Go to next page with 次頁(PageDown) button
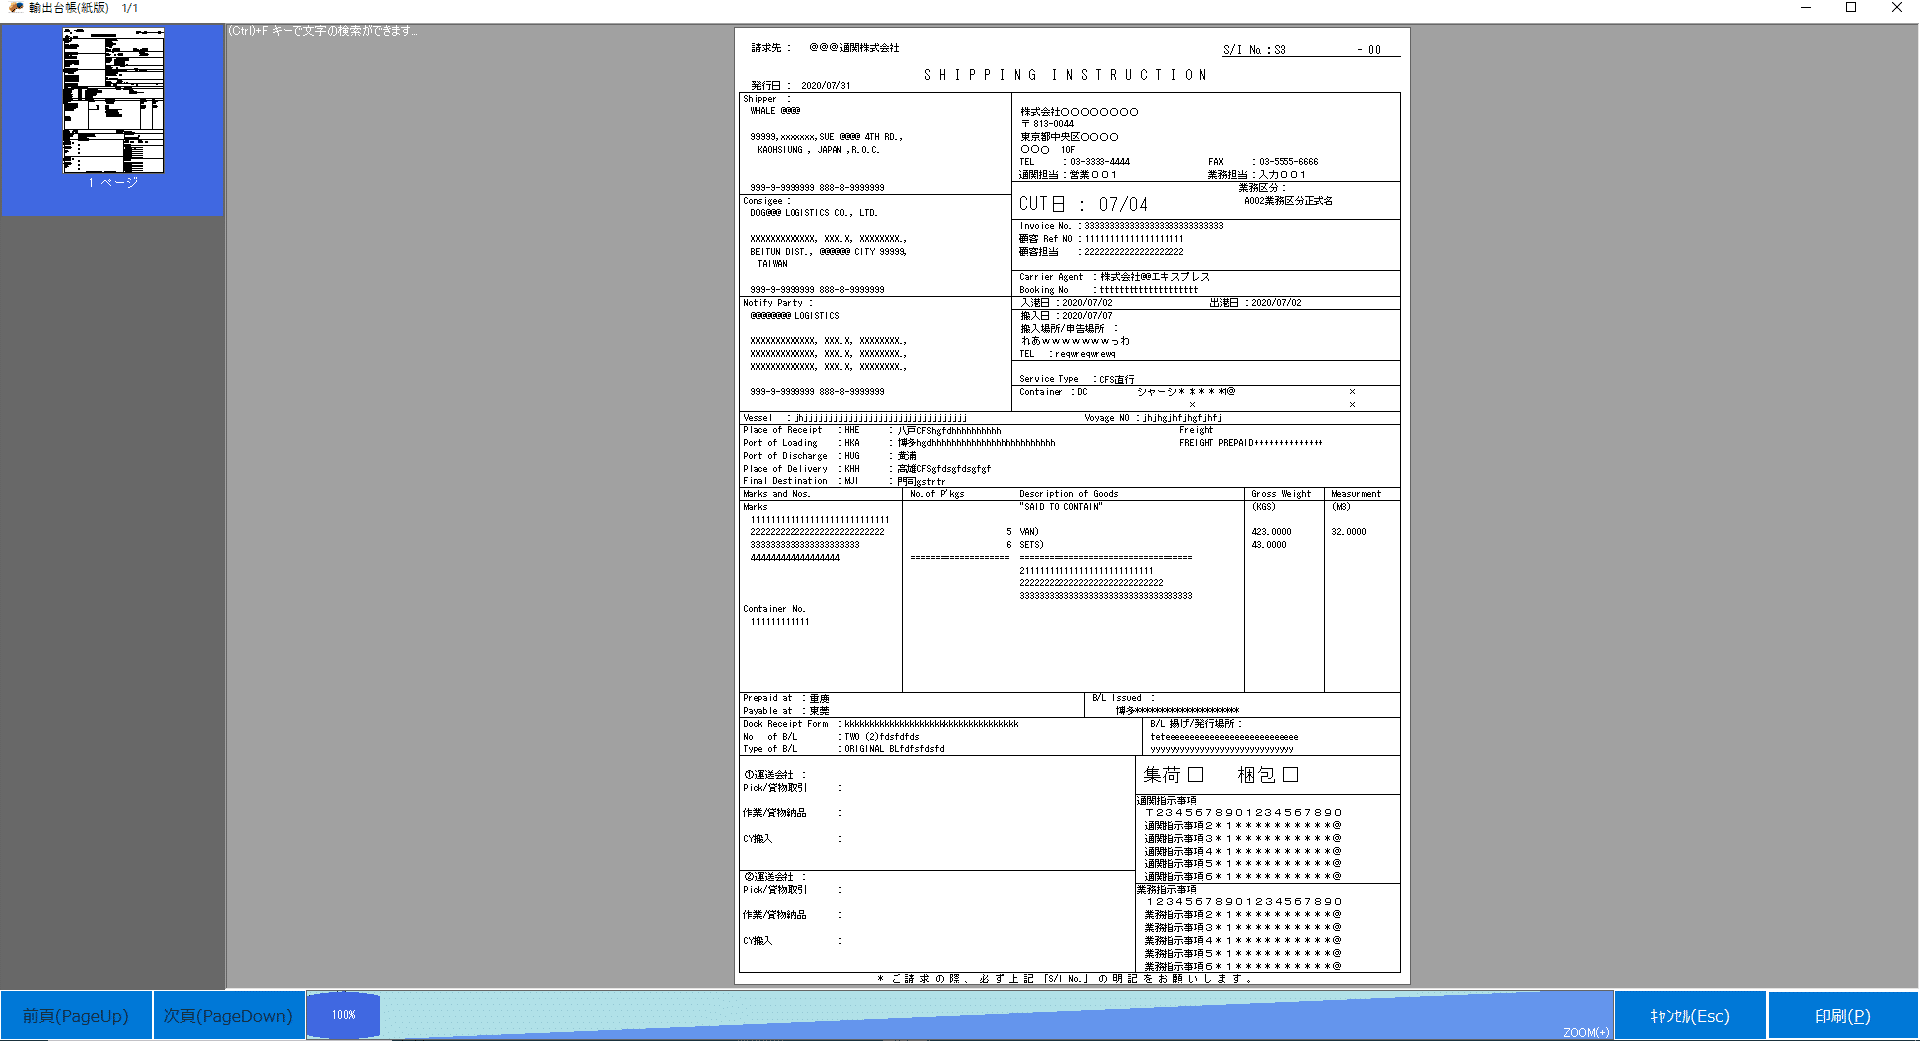Image resolution: width=1920 pixels, height=1041 pixels. click(x=229, y=1016)
